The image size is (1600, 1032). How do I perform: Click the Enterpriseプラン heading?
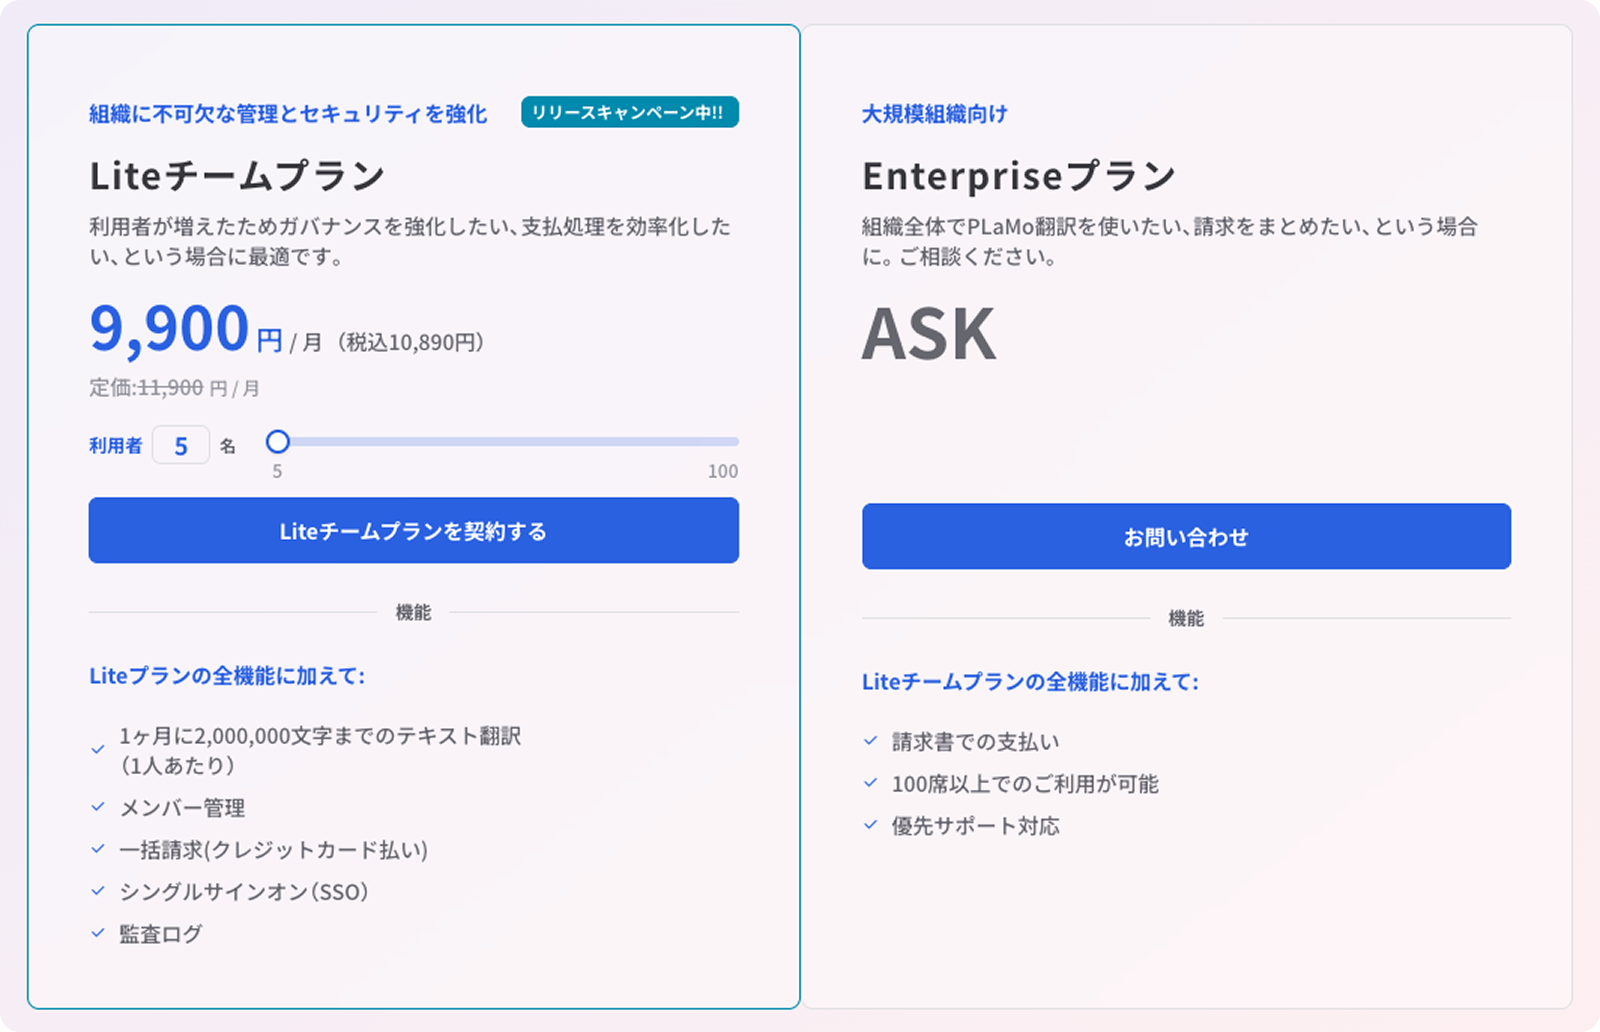coord(1018,176)
